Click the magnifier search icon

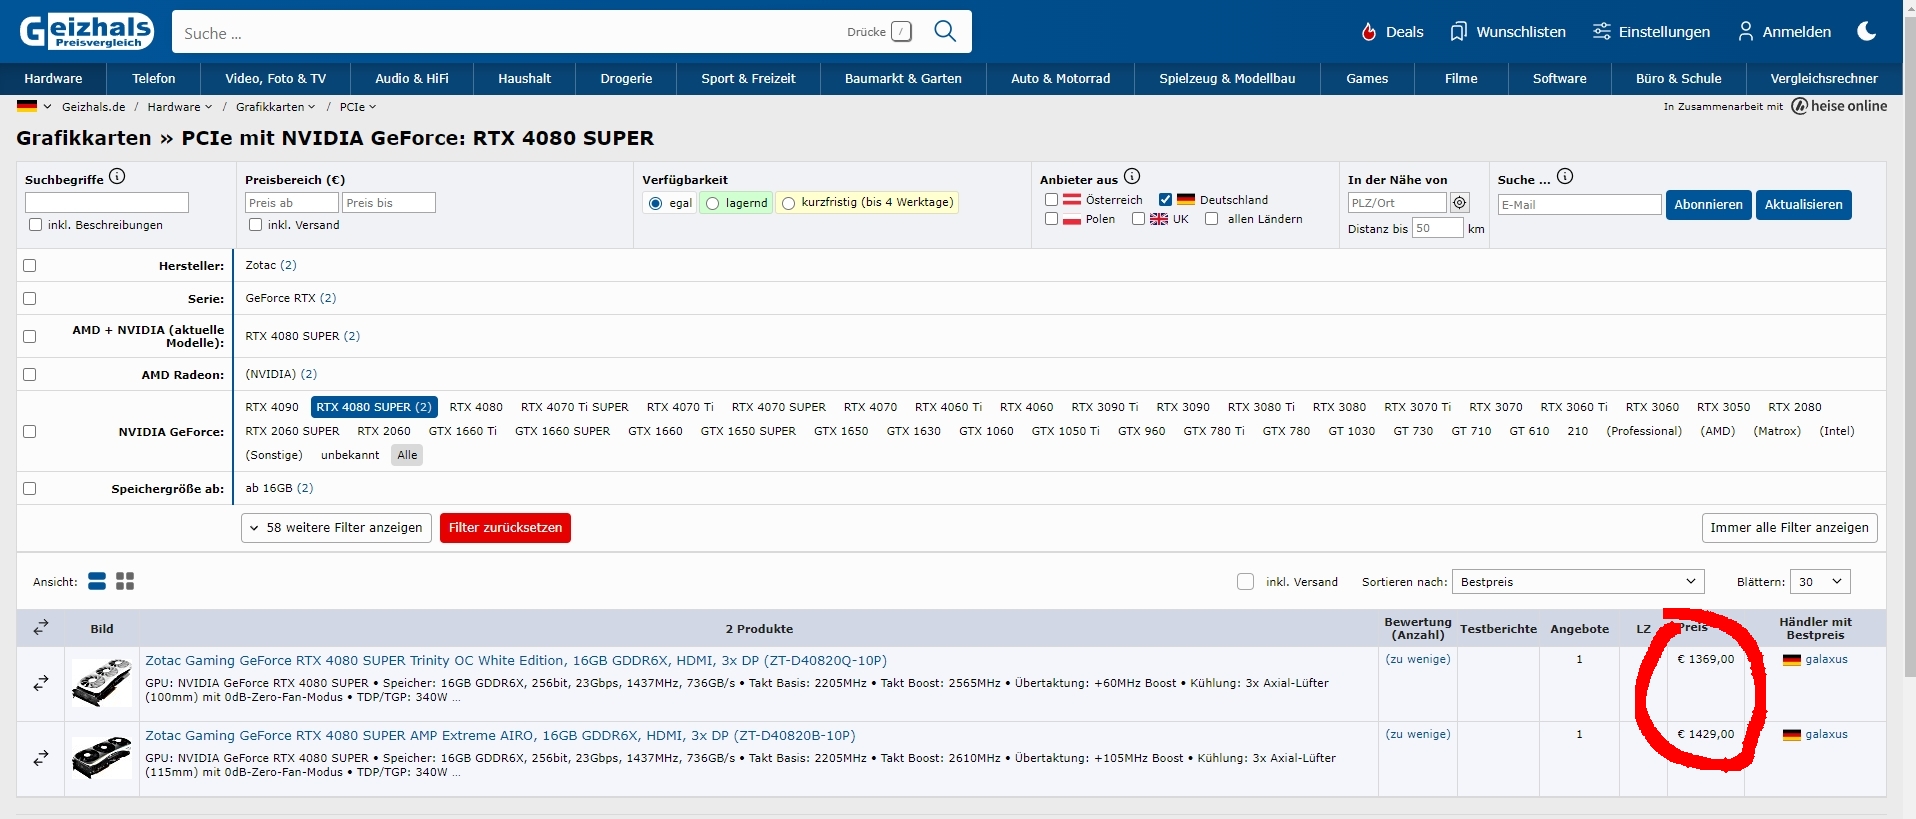(x=945, y=31)
